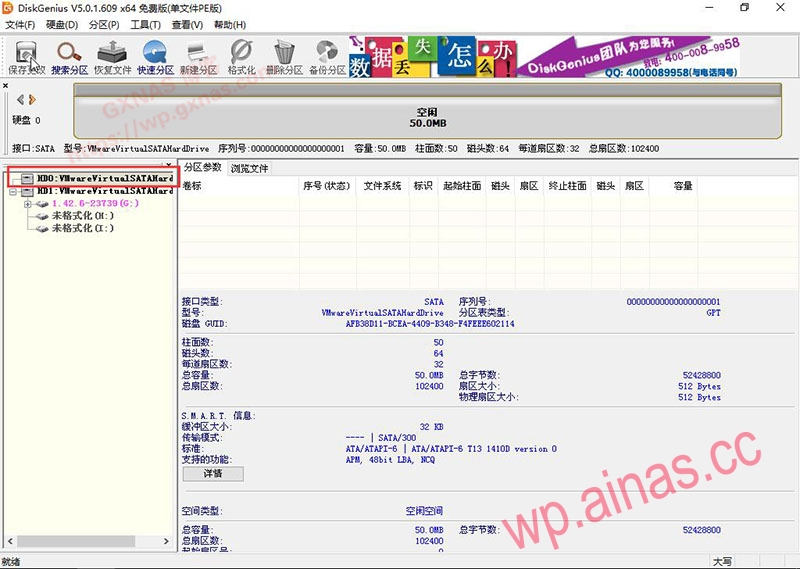Select HD1:VMwareVirtualSATAHard in the tree

[x=105, y=191]
